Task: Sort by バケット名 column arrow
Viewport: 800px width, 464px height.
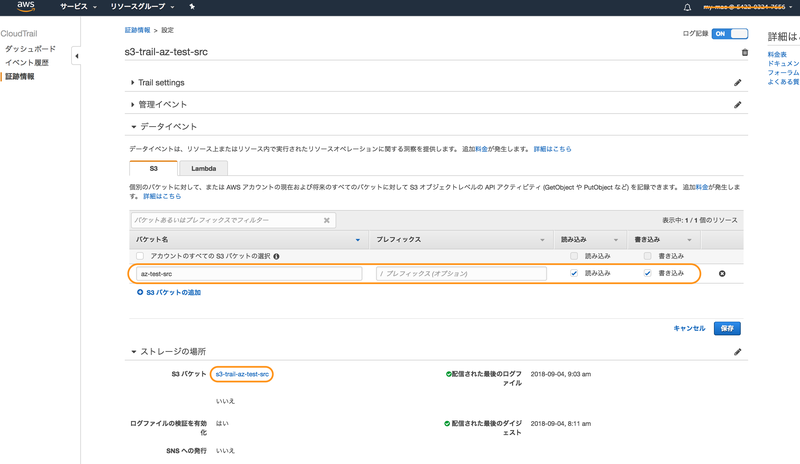Action: [x=358, y=240]
